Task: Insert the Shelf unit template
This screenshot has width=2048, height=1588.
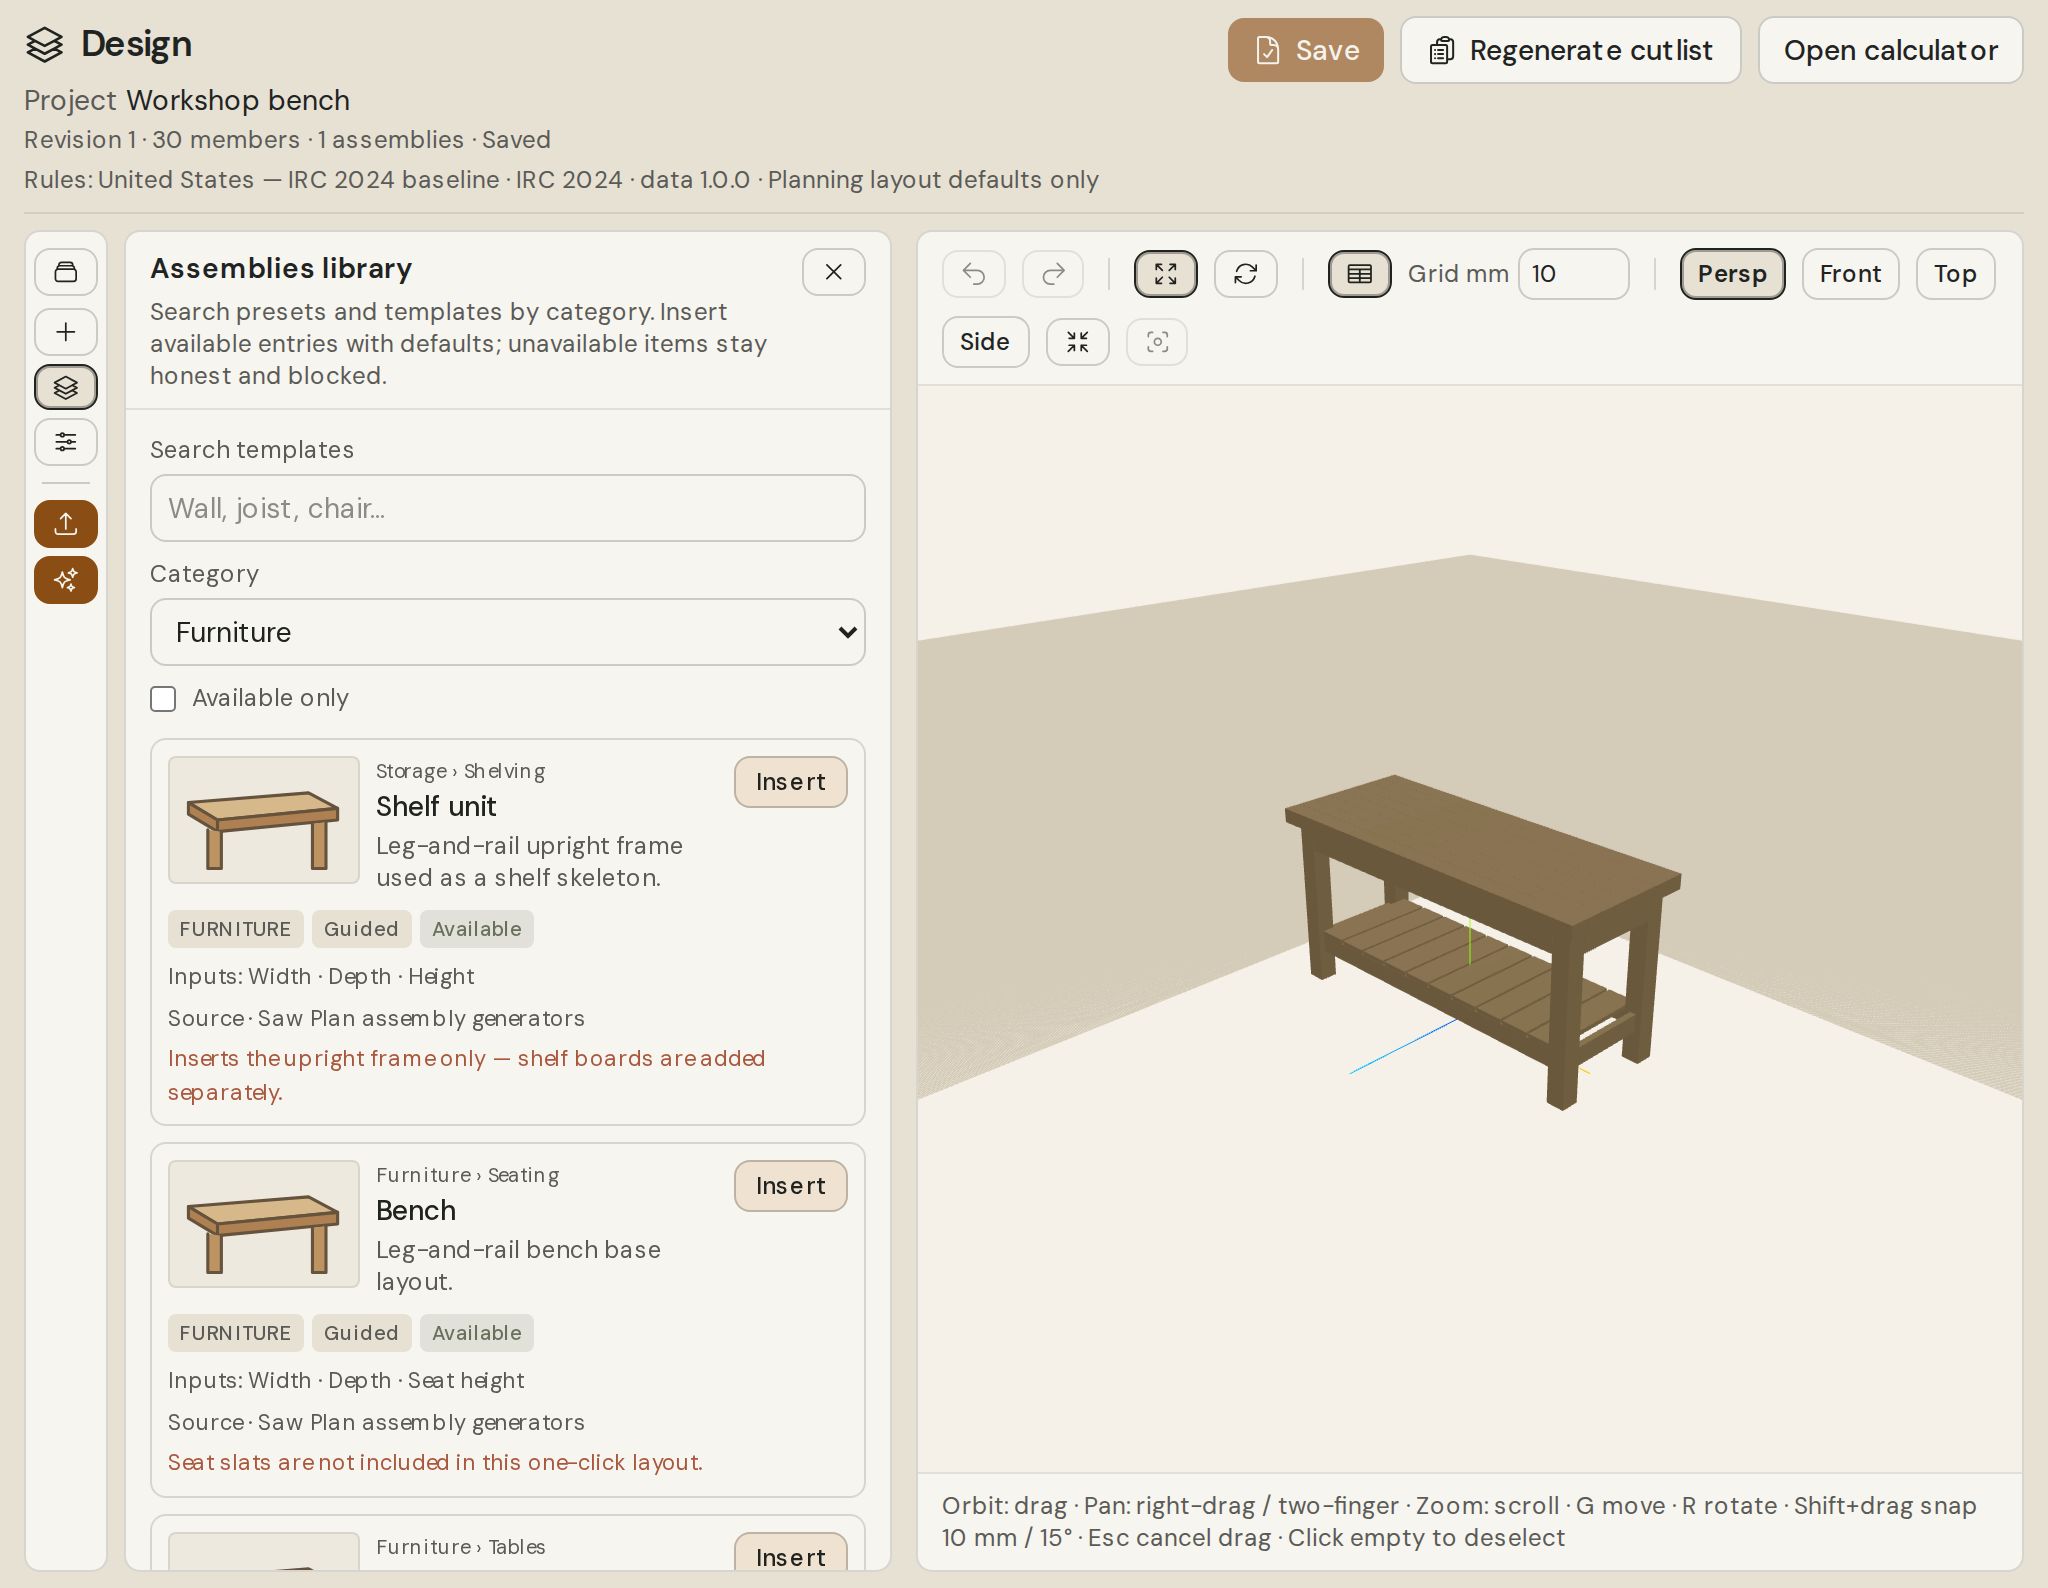Action: coord(791,782)
